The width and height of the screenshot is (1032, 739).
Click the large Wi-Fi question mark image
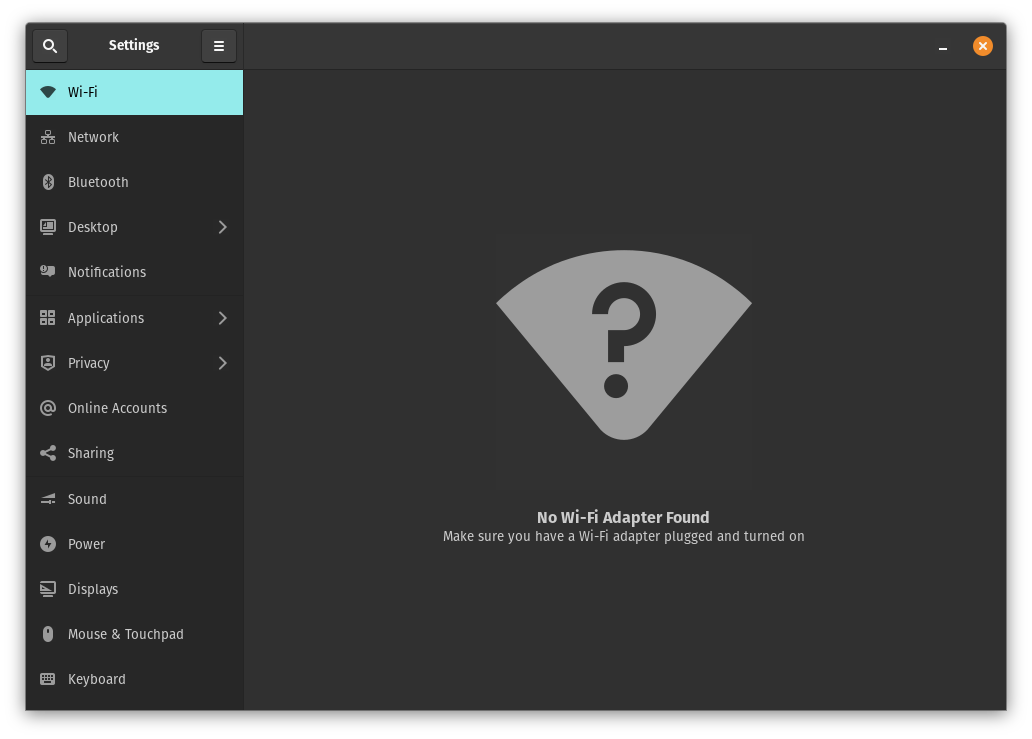click(623, 343)
